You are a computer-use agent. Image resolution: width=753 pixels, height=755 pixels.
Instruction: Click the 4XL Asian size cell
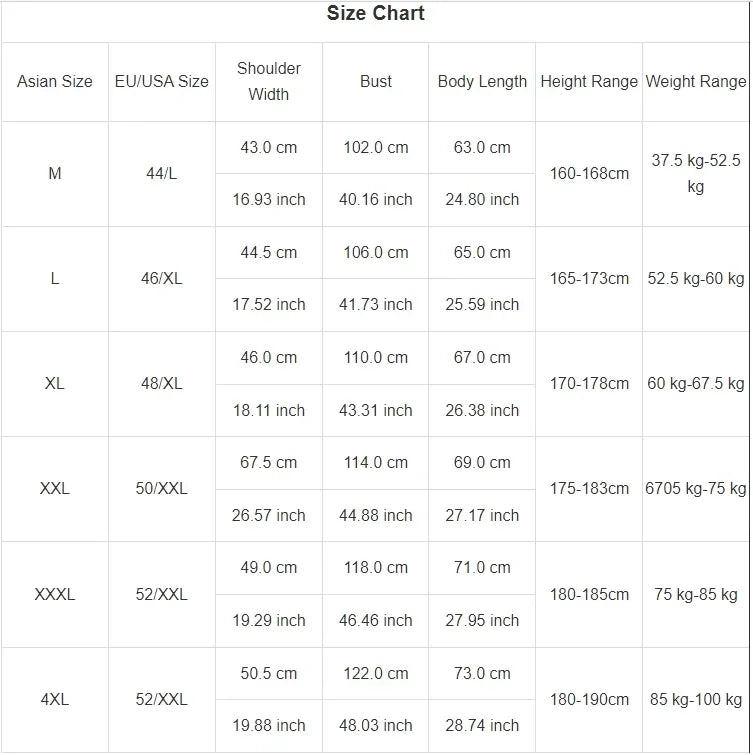[55, 700]
